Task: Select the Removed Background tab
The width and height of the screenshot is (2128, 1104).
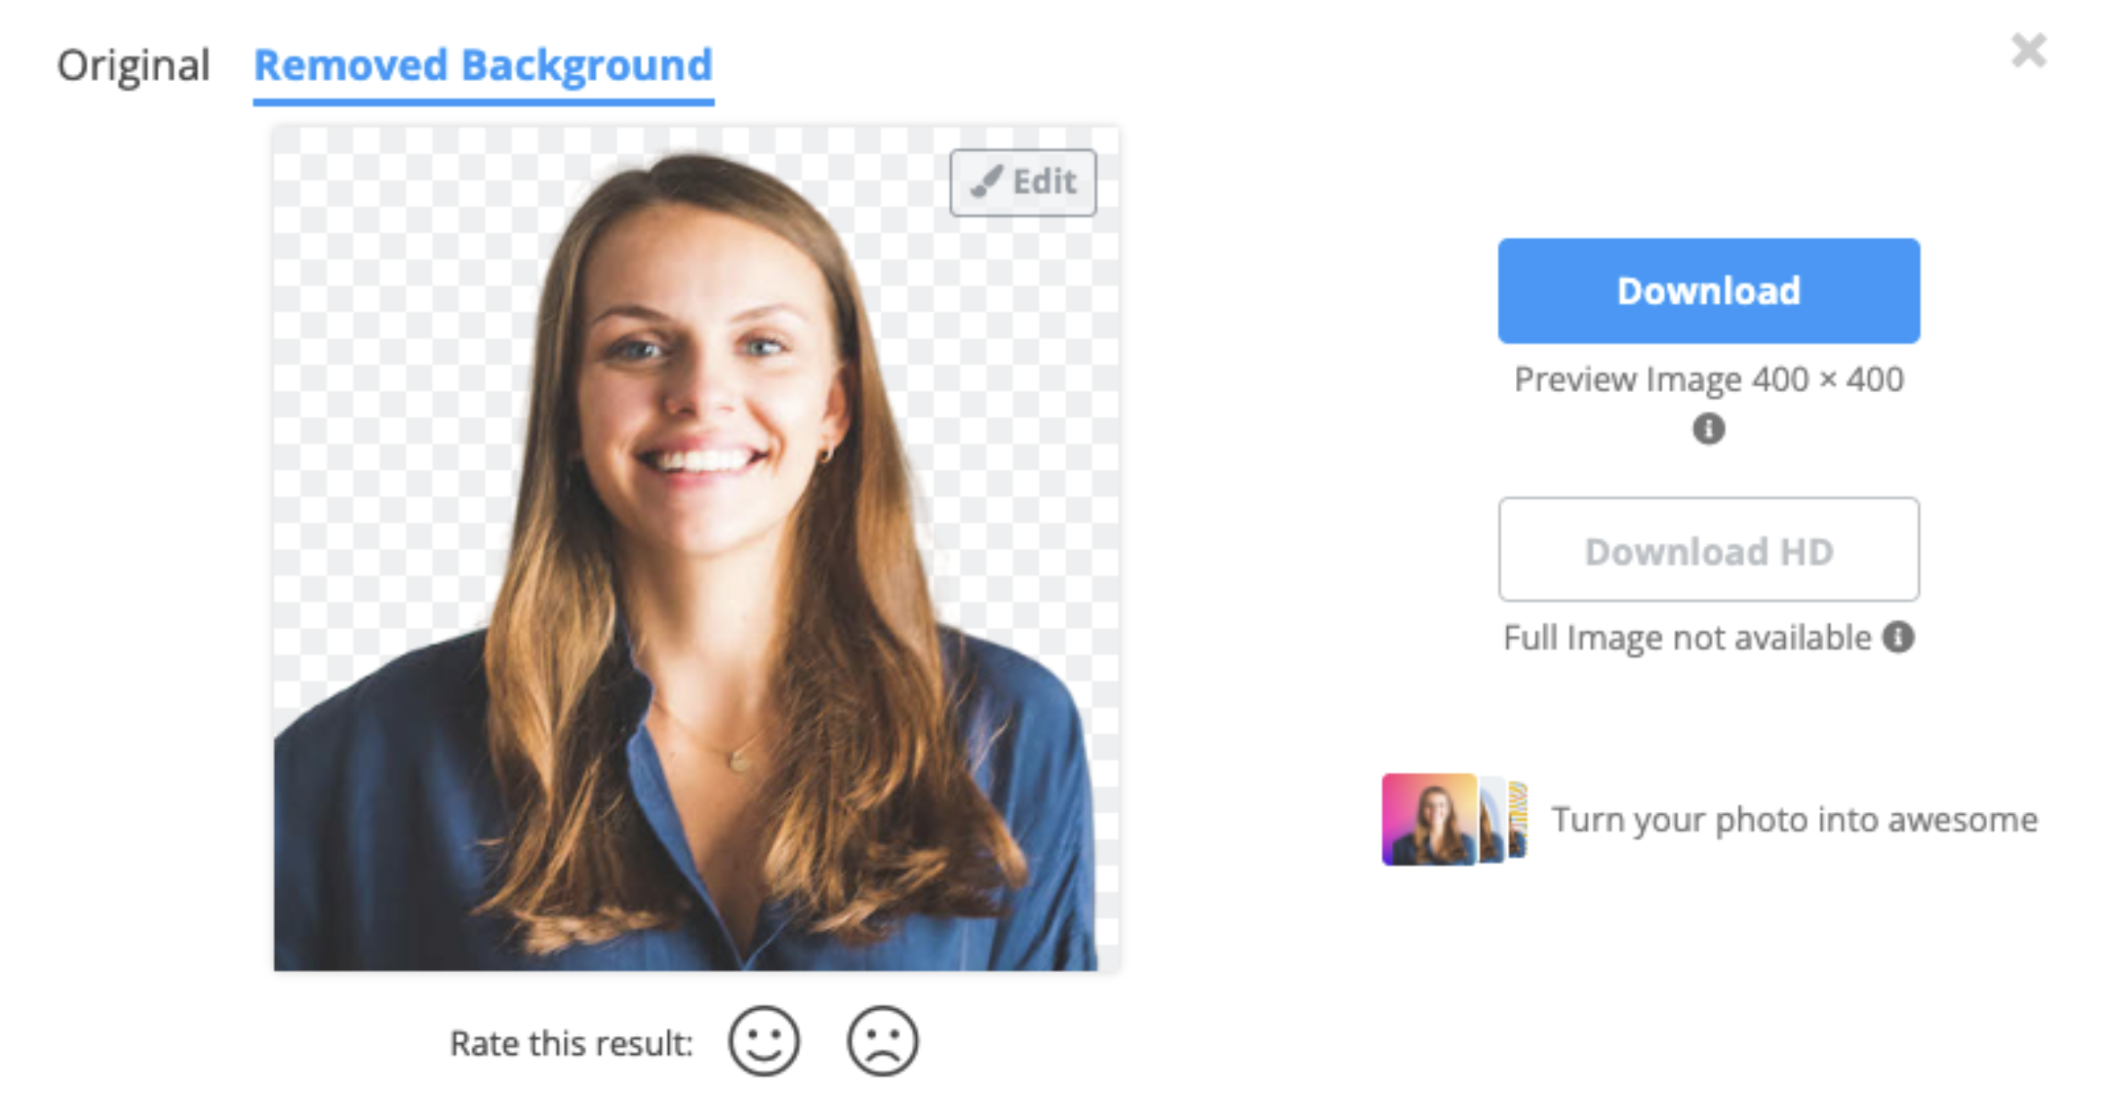Action: click(483, 66)
